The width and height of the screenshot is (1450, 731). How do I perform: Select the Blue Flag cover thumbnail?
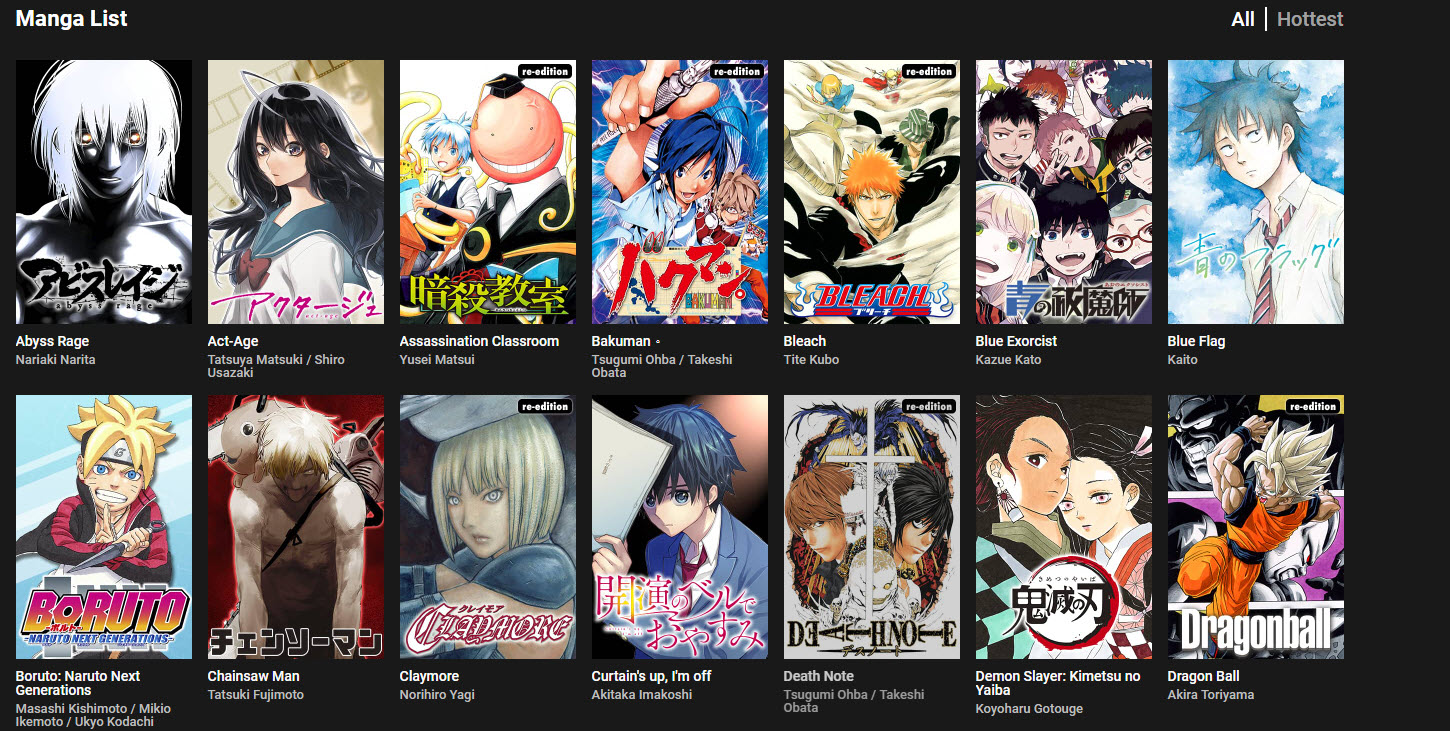click(x=1256, y=192)
